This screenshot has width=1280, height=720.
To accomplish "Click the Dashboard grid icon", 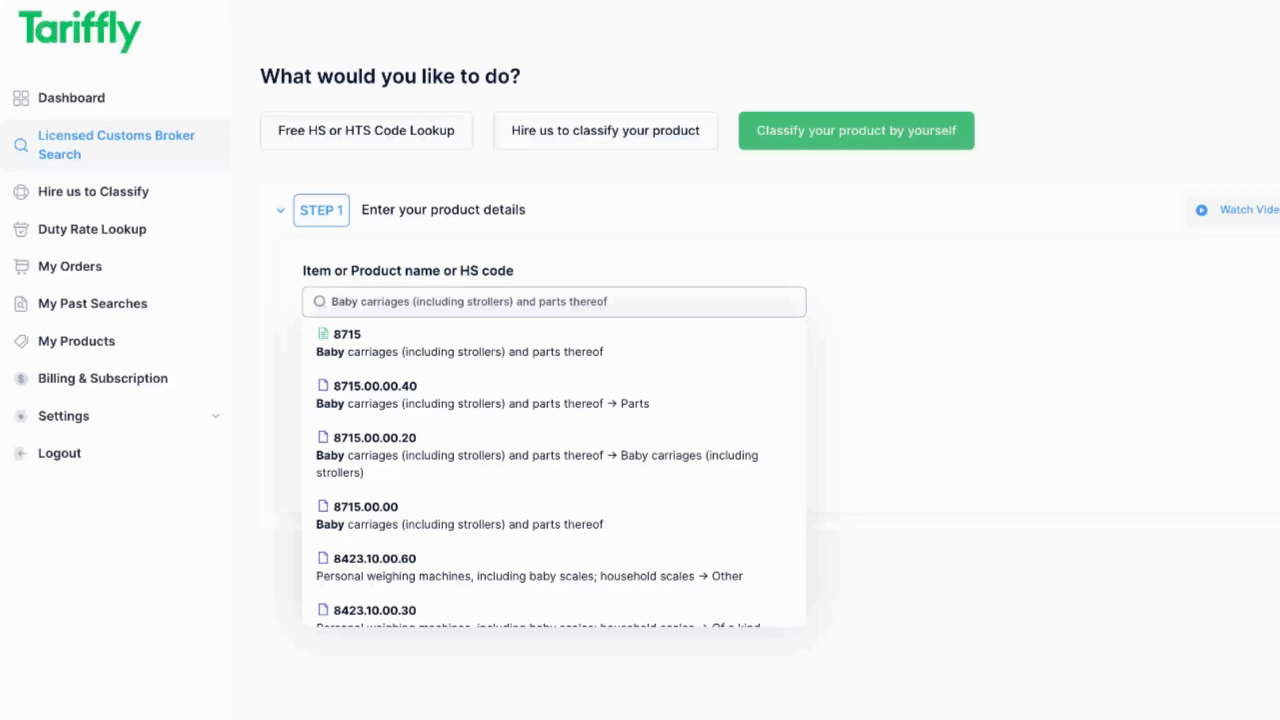I will pyautogui.click(x=20, y=98).
